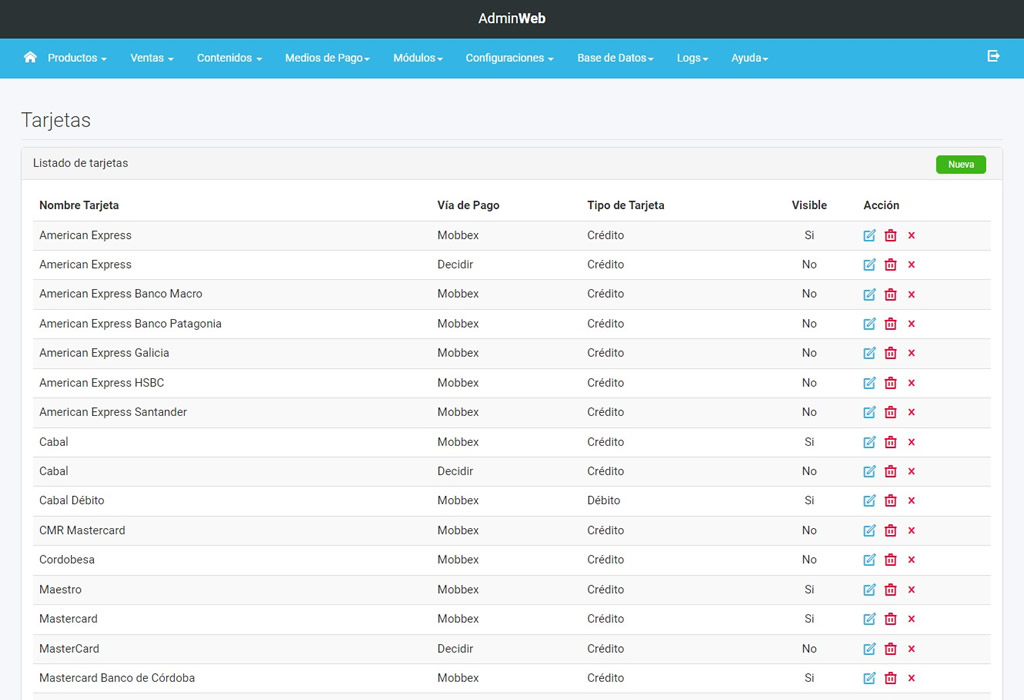Click the AdminWeb title link
Image resolution: width=1024 pixels, height=700 pixels.
[x=512, y=19]
